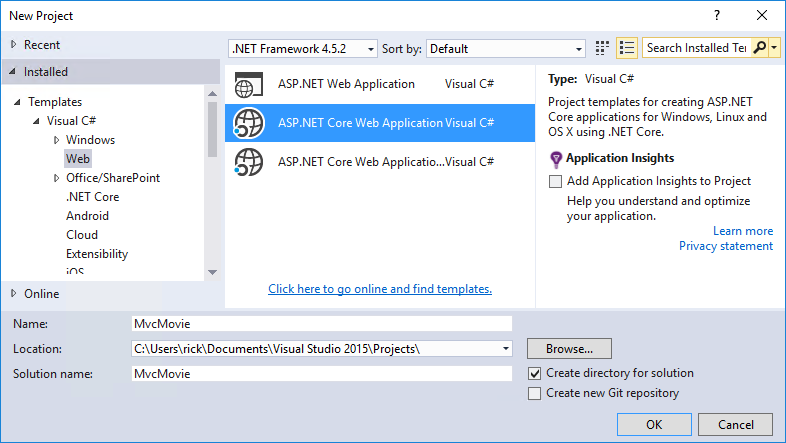This screenshot has height=443, width=786.
Task: Expand the Windows node under Visual C#
Action: click(x=56, y=140)
